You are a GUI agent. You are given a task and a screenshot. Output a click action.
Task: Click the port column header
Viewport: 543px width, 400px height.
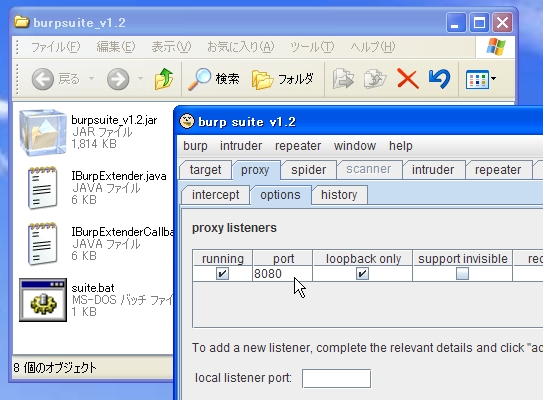[x=283, y=258]
